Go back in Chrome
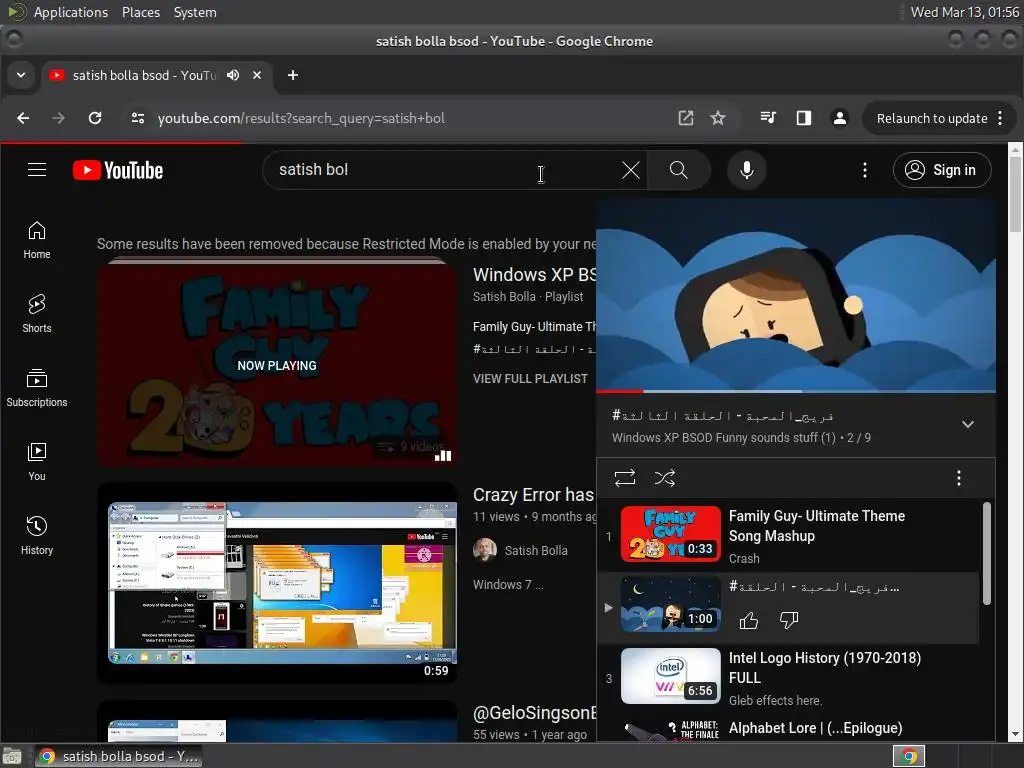The width and height of the screenshot is (1024, 768). click(23, 118)
